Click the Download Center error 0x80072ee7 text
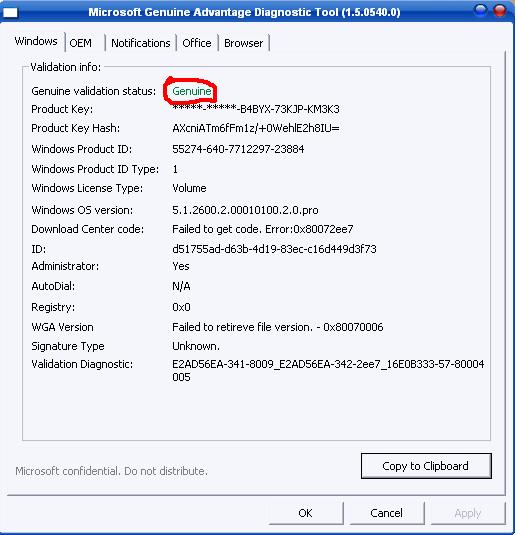Screen dimensions: 517x535 (262, 229)
